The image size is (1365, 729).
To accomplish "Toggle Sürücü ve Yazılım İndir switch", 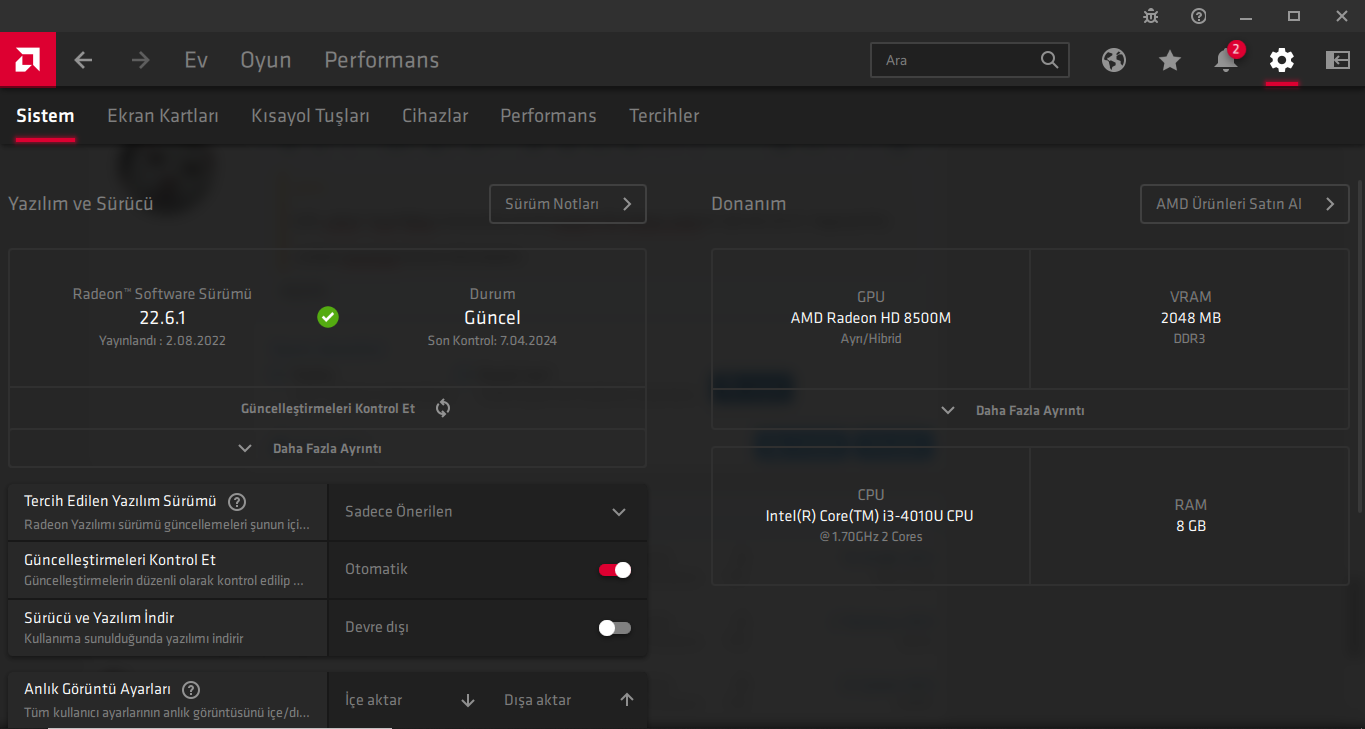I will (x=615, y=628).
